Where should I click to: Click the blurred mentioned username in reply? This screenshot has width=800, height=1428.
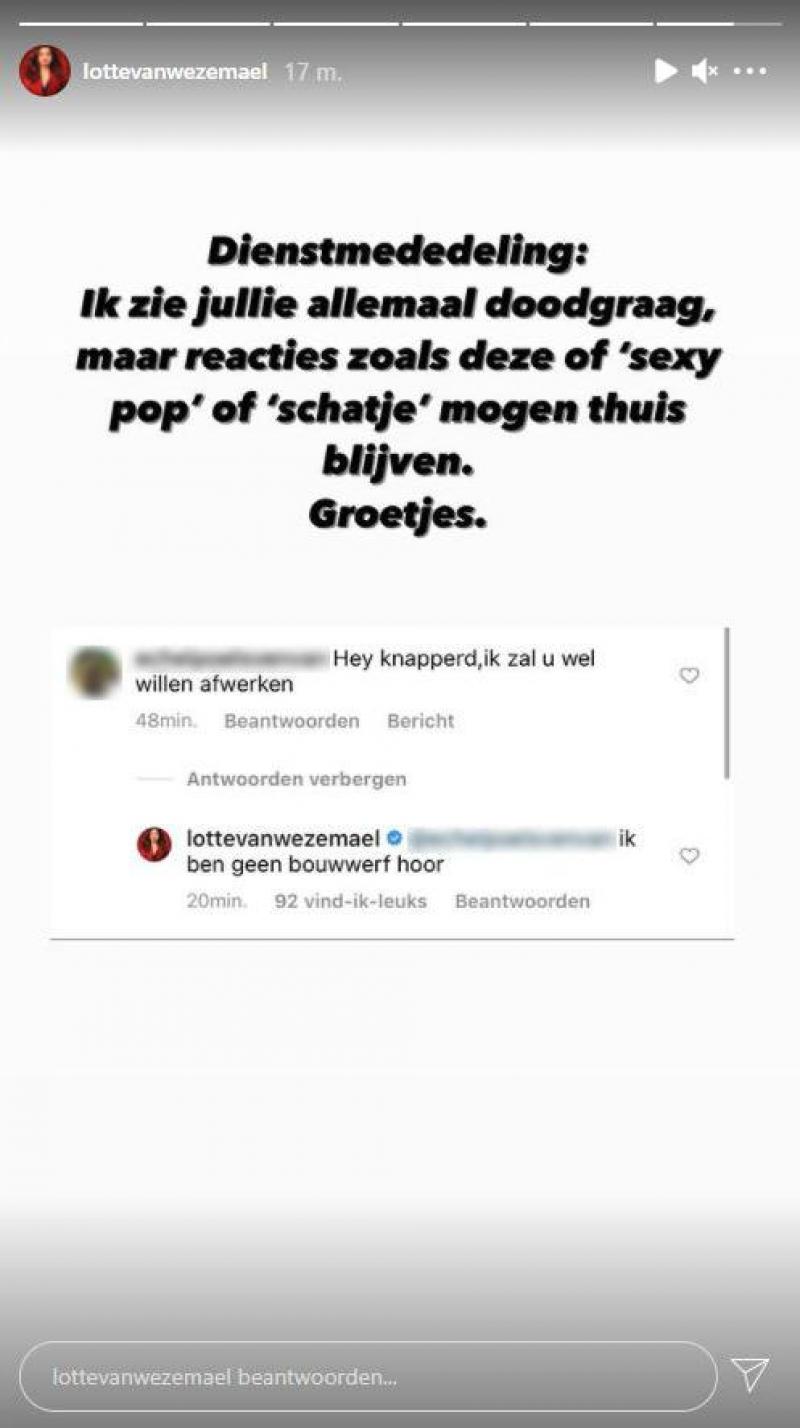(510, 839)
